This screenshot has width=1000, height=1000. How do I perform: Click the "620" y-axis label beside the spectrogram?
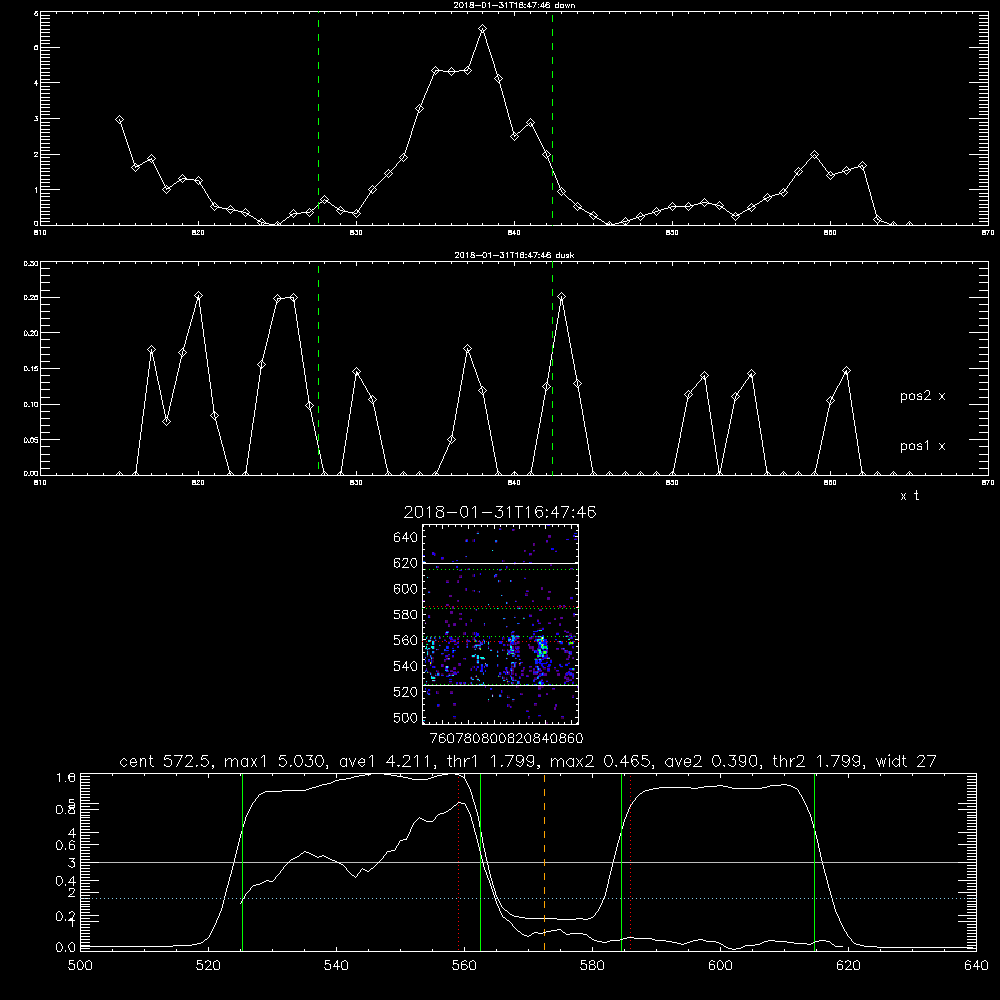405,563
